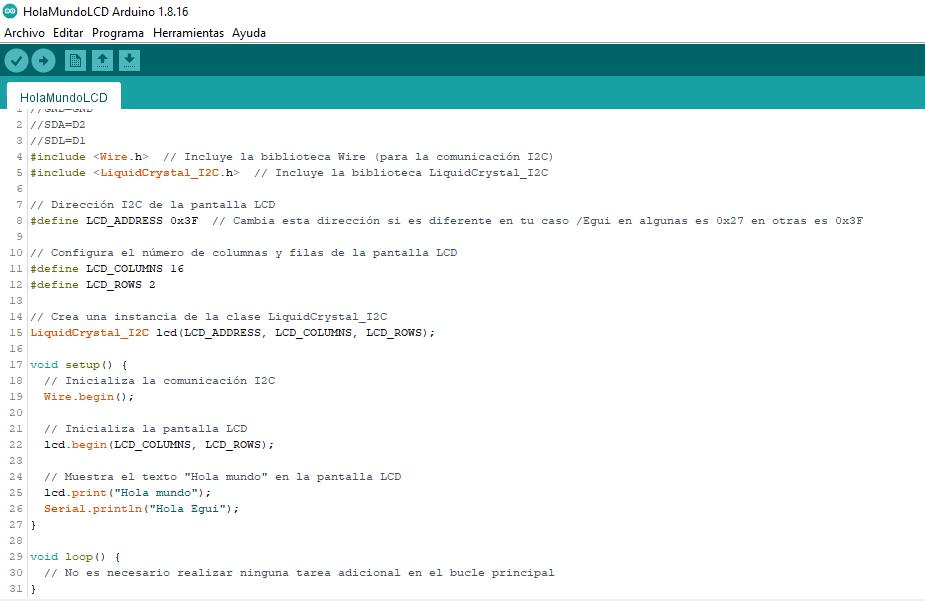Click the "#define LCD_ADDRESS 0x3F" definition

tap(114, 221)
